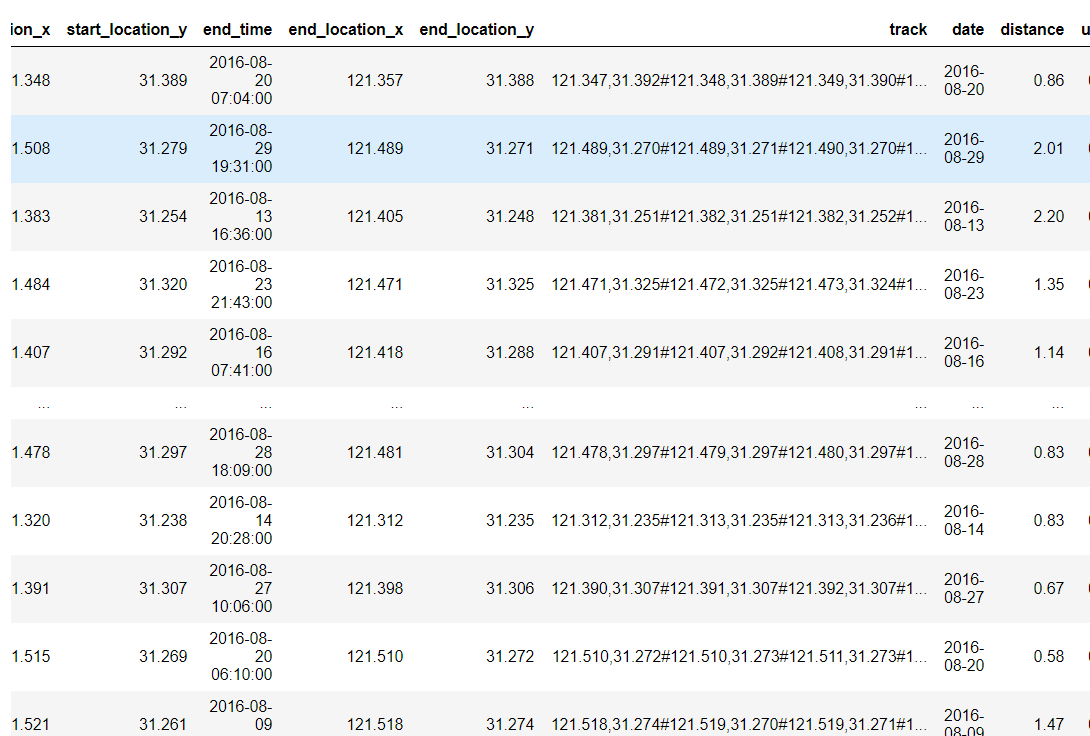The image size is (1090, 736).
Task: Click start_location_y value 31.269
Action: click(x=163, y=657)
